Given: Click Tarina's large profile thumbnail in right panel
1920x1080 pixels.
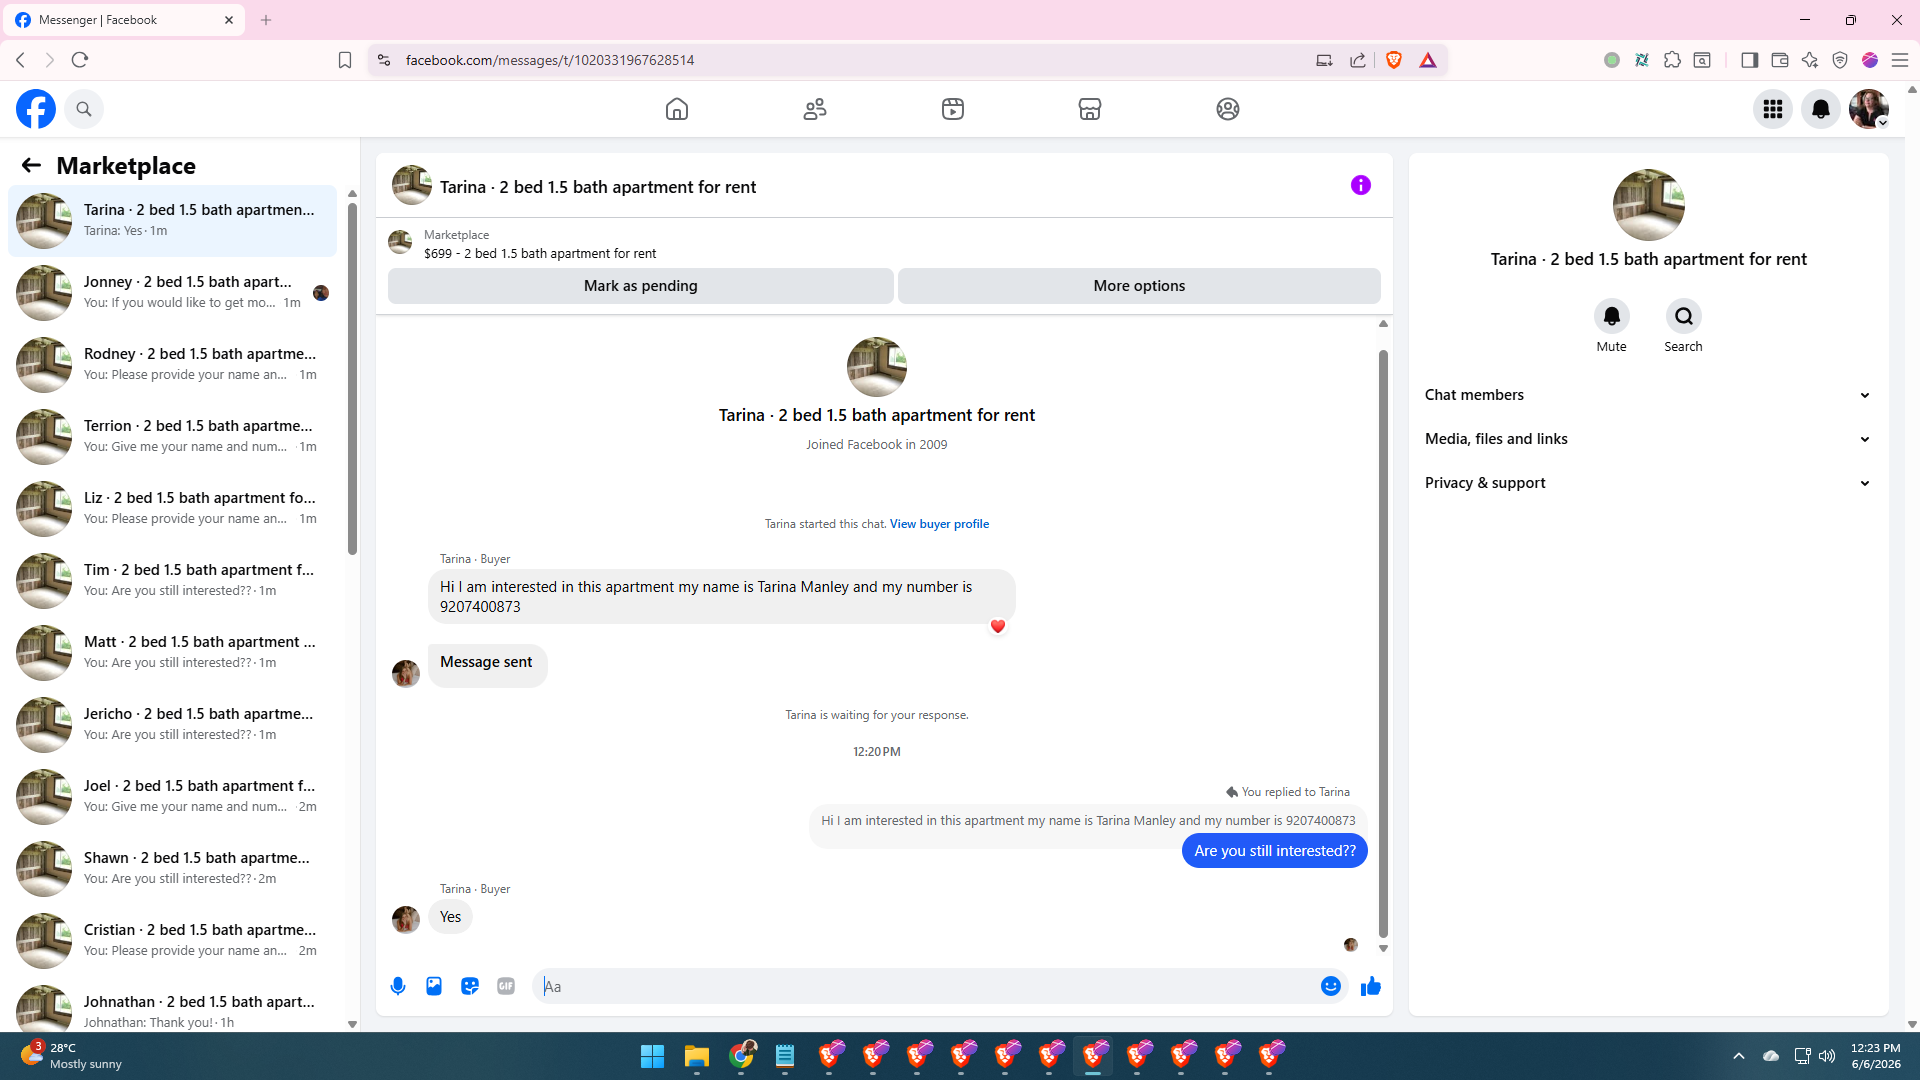Looking at the screenshot, I should coord(1648,205).
